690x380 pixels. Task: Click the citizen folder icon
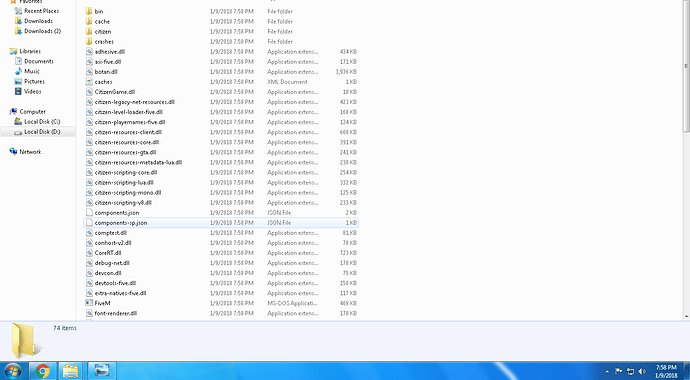point(89,32)
